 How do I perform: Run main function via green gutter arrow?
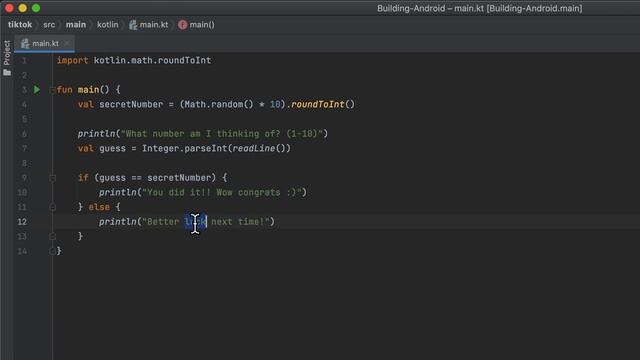click(37, 89)
